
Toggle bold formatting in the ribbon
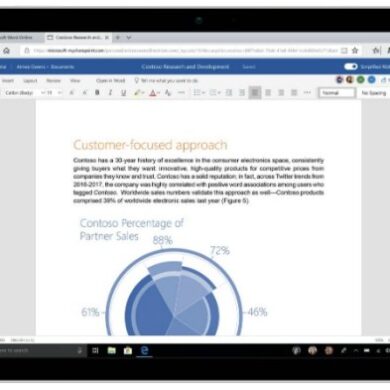[97, 93]
